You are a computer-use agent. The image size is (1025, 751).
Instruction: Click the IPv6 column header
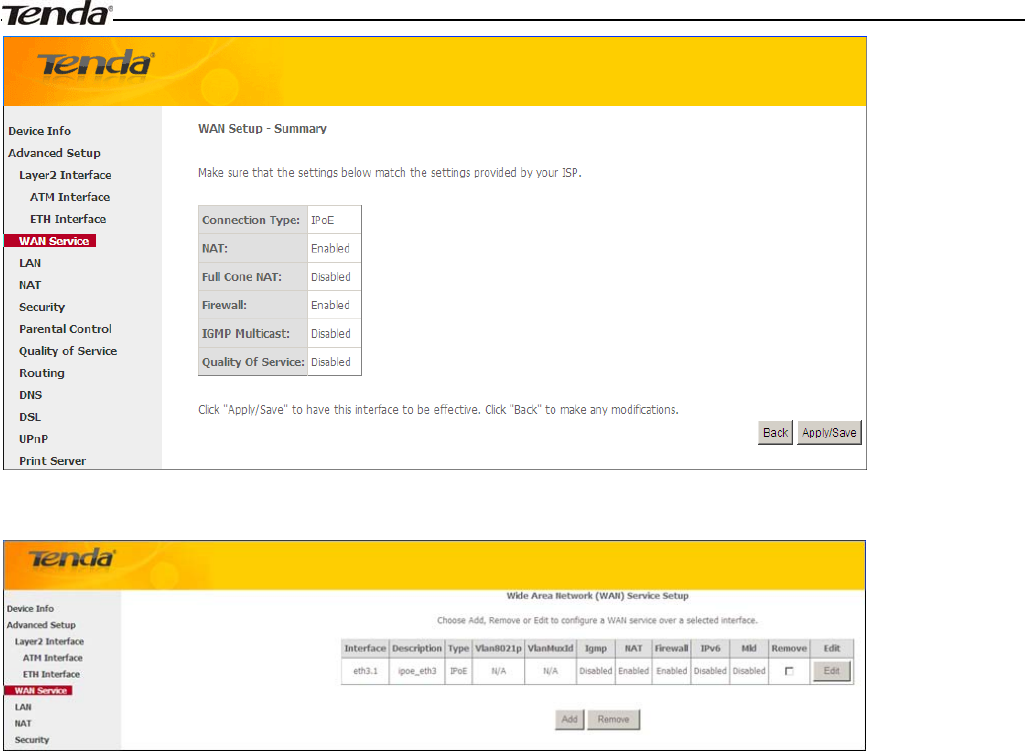coord(710,648)
